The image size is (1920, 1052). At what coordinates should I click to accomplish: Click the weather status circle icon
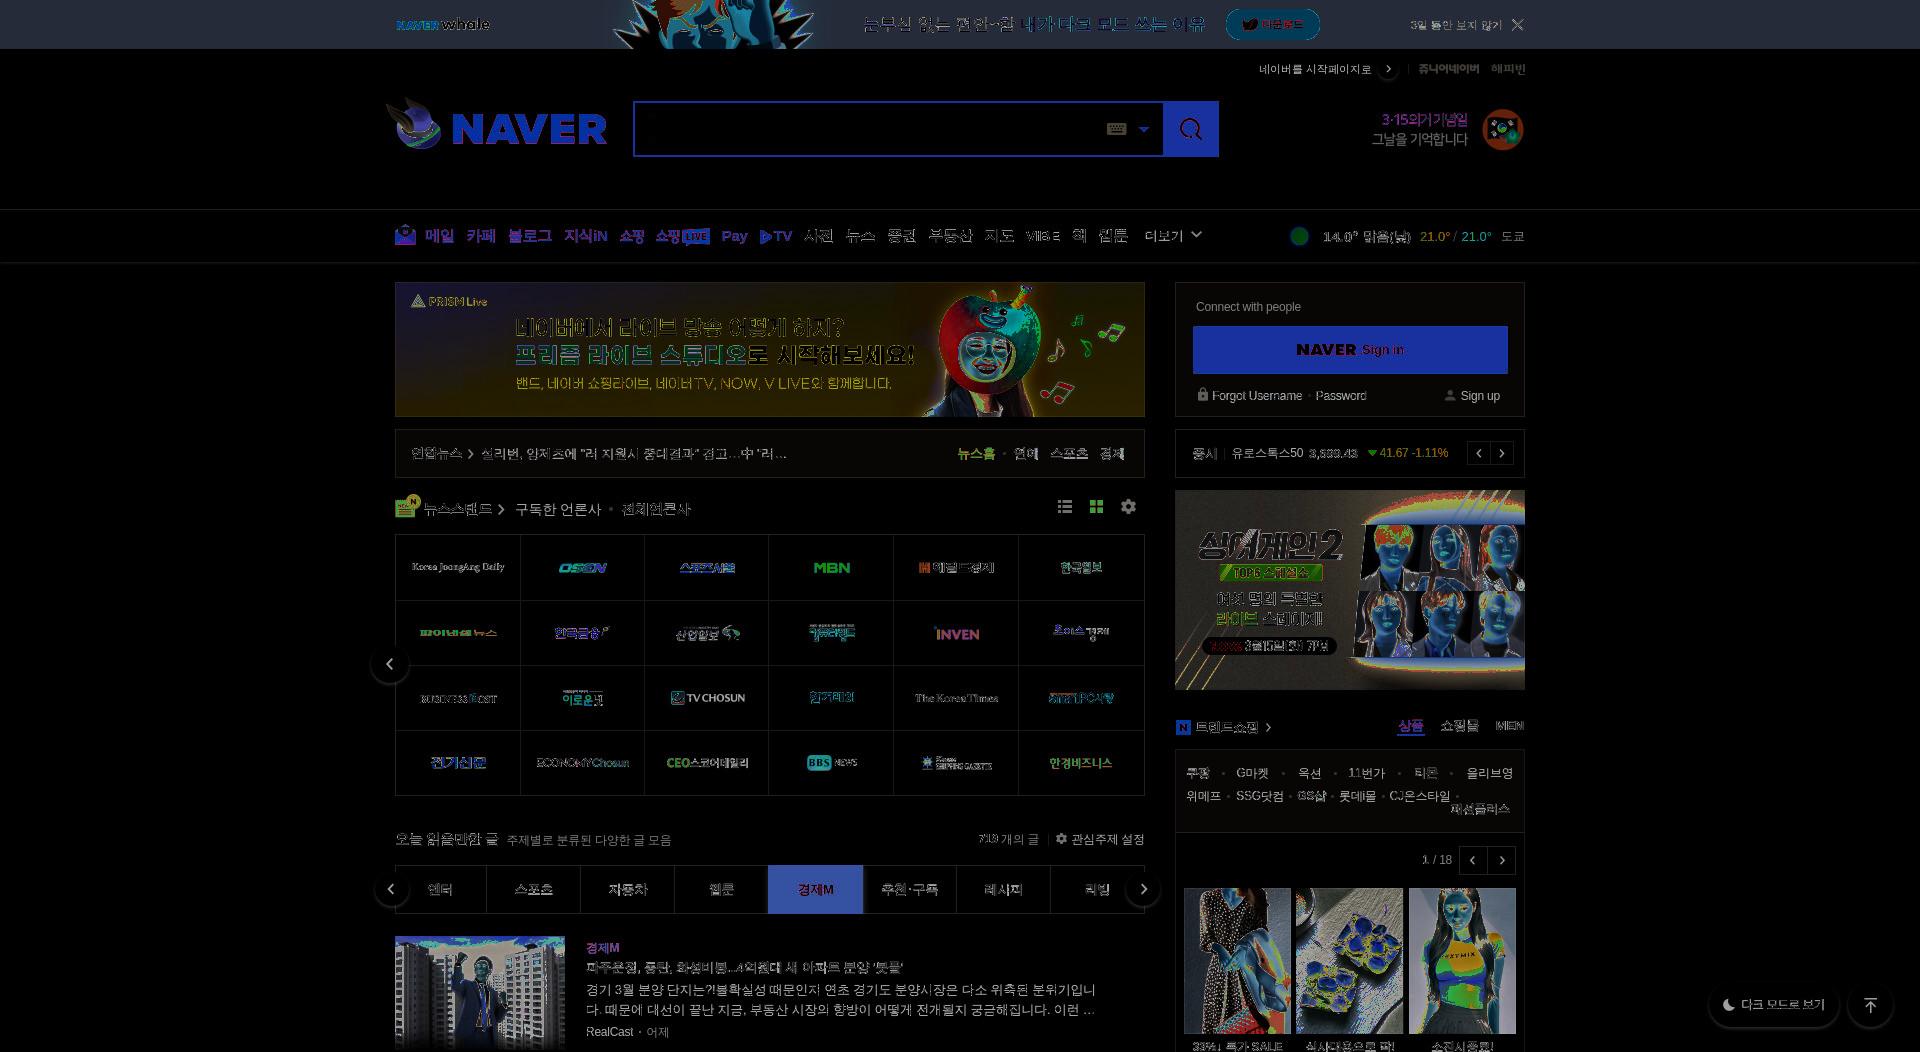click(x=1299, y=237)
